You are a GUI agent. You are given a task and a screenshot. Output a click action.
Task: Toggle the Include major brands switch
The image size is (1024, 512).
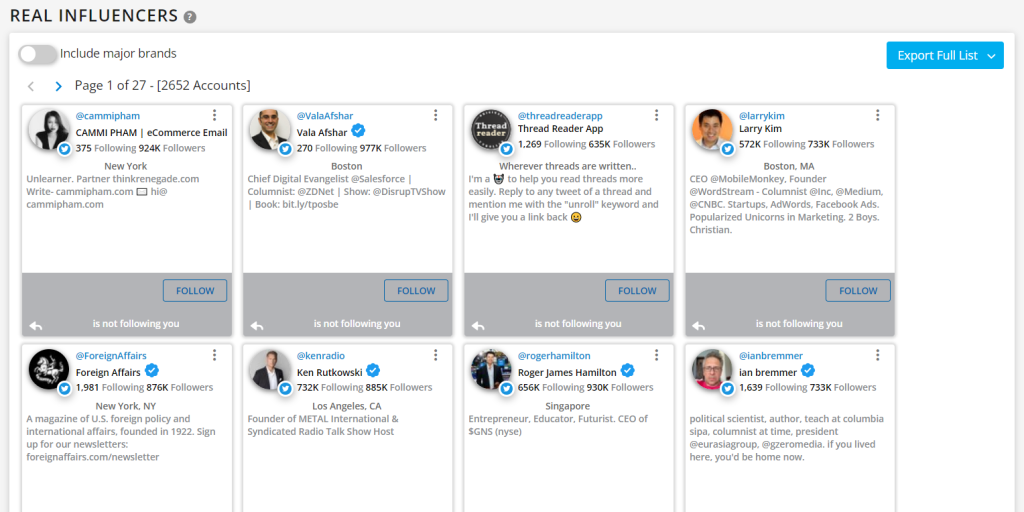point(38,54)
